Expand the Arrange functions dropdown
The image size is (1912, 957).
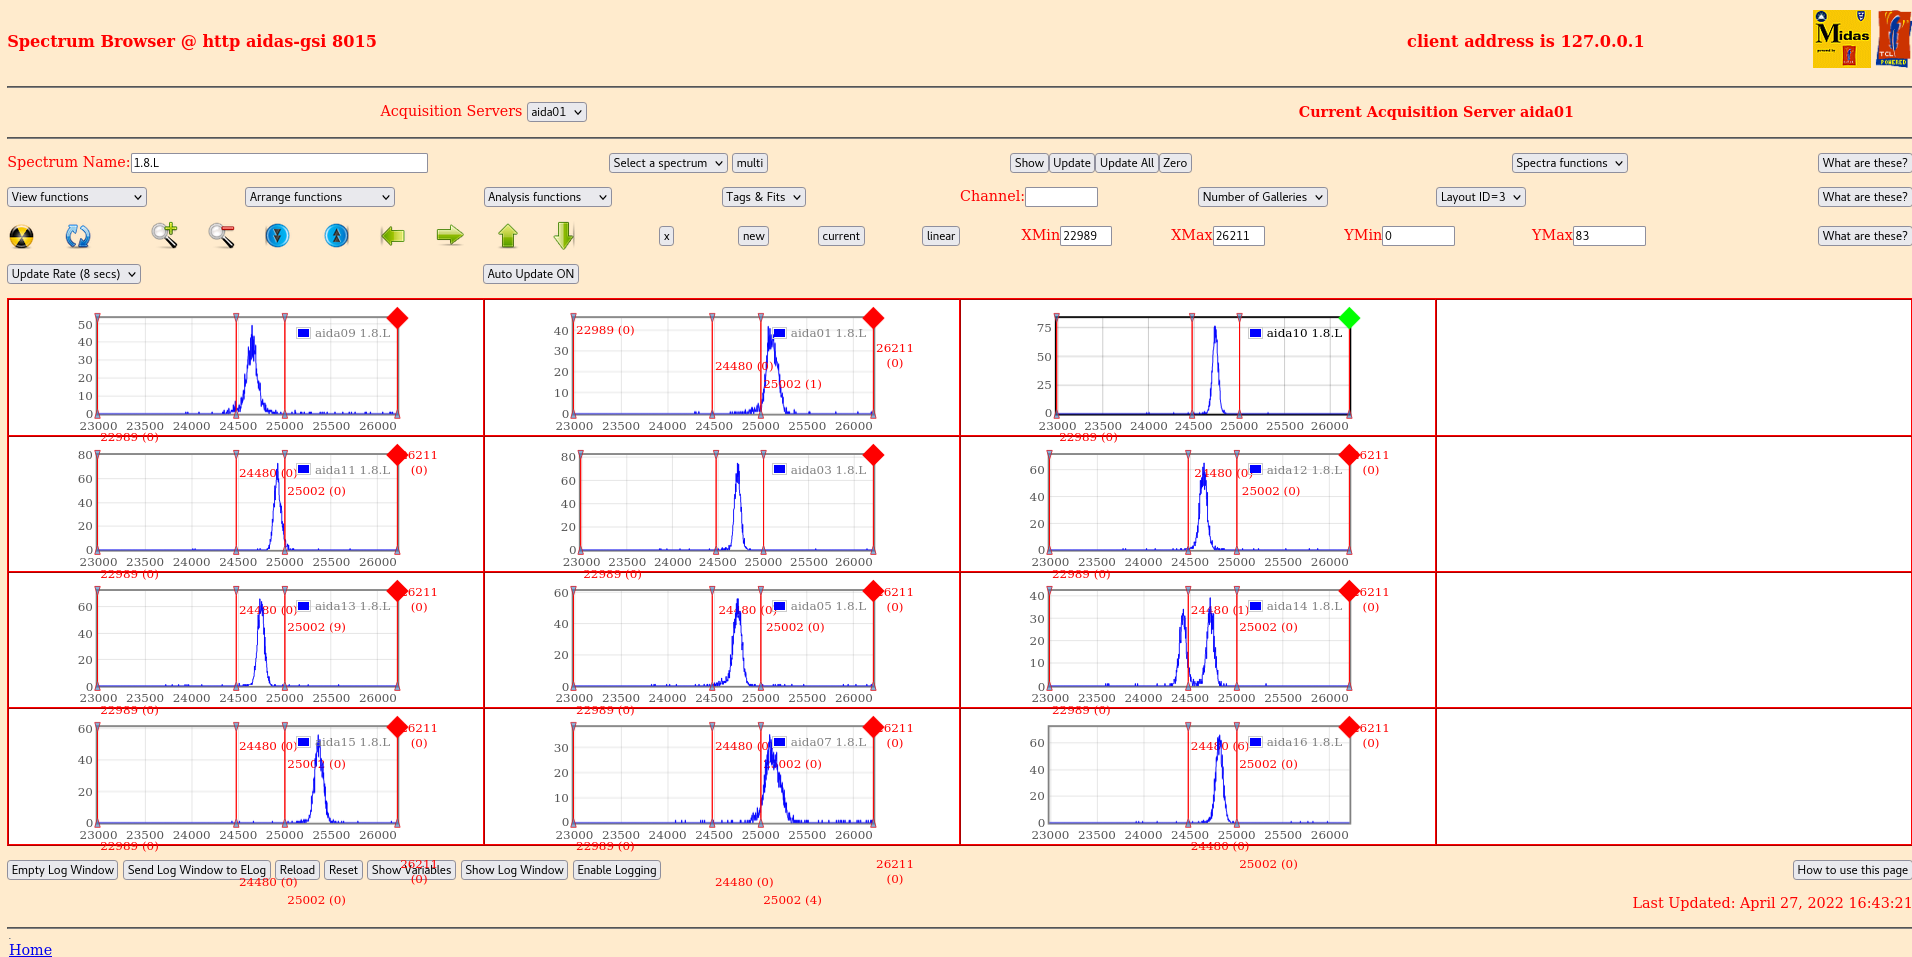pos(320,197)
